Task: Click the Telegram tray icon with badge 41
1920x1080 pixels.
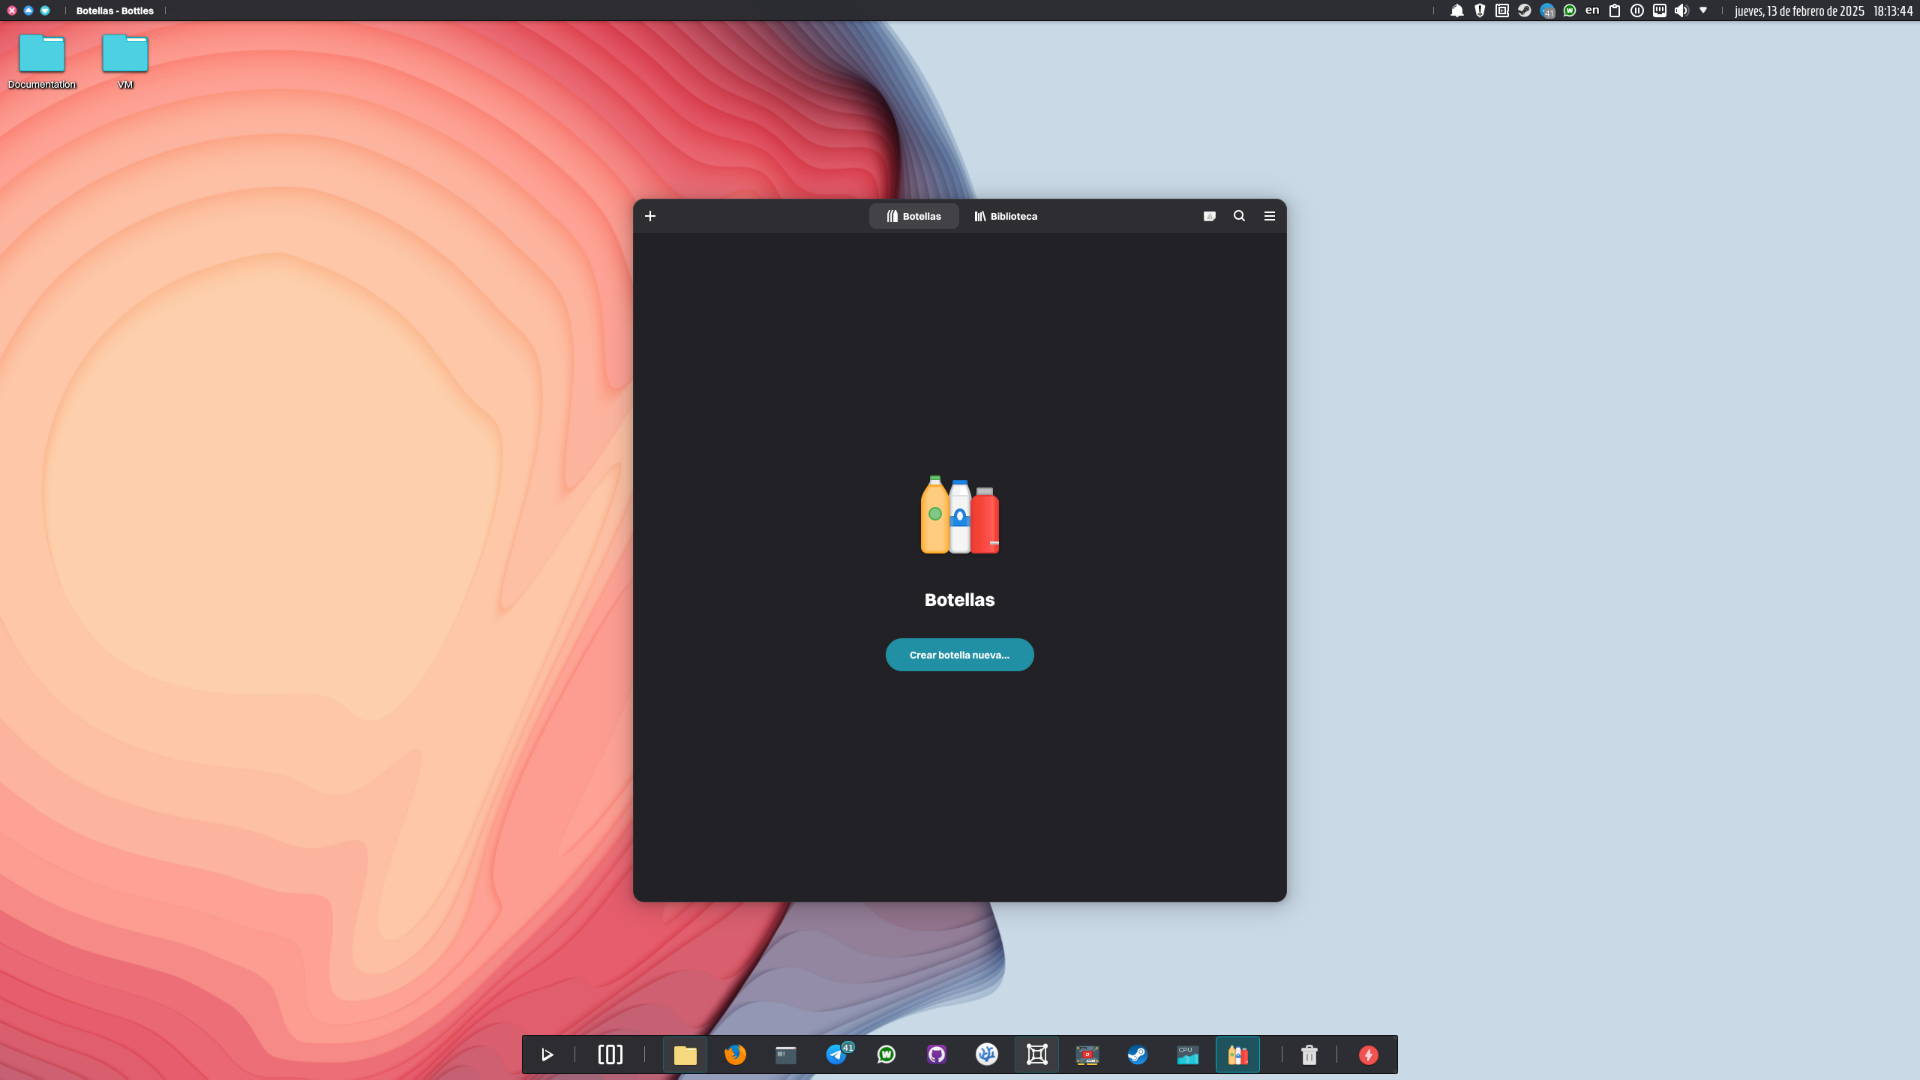Action: coord(1548,11)
